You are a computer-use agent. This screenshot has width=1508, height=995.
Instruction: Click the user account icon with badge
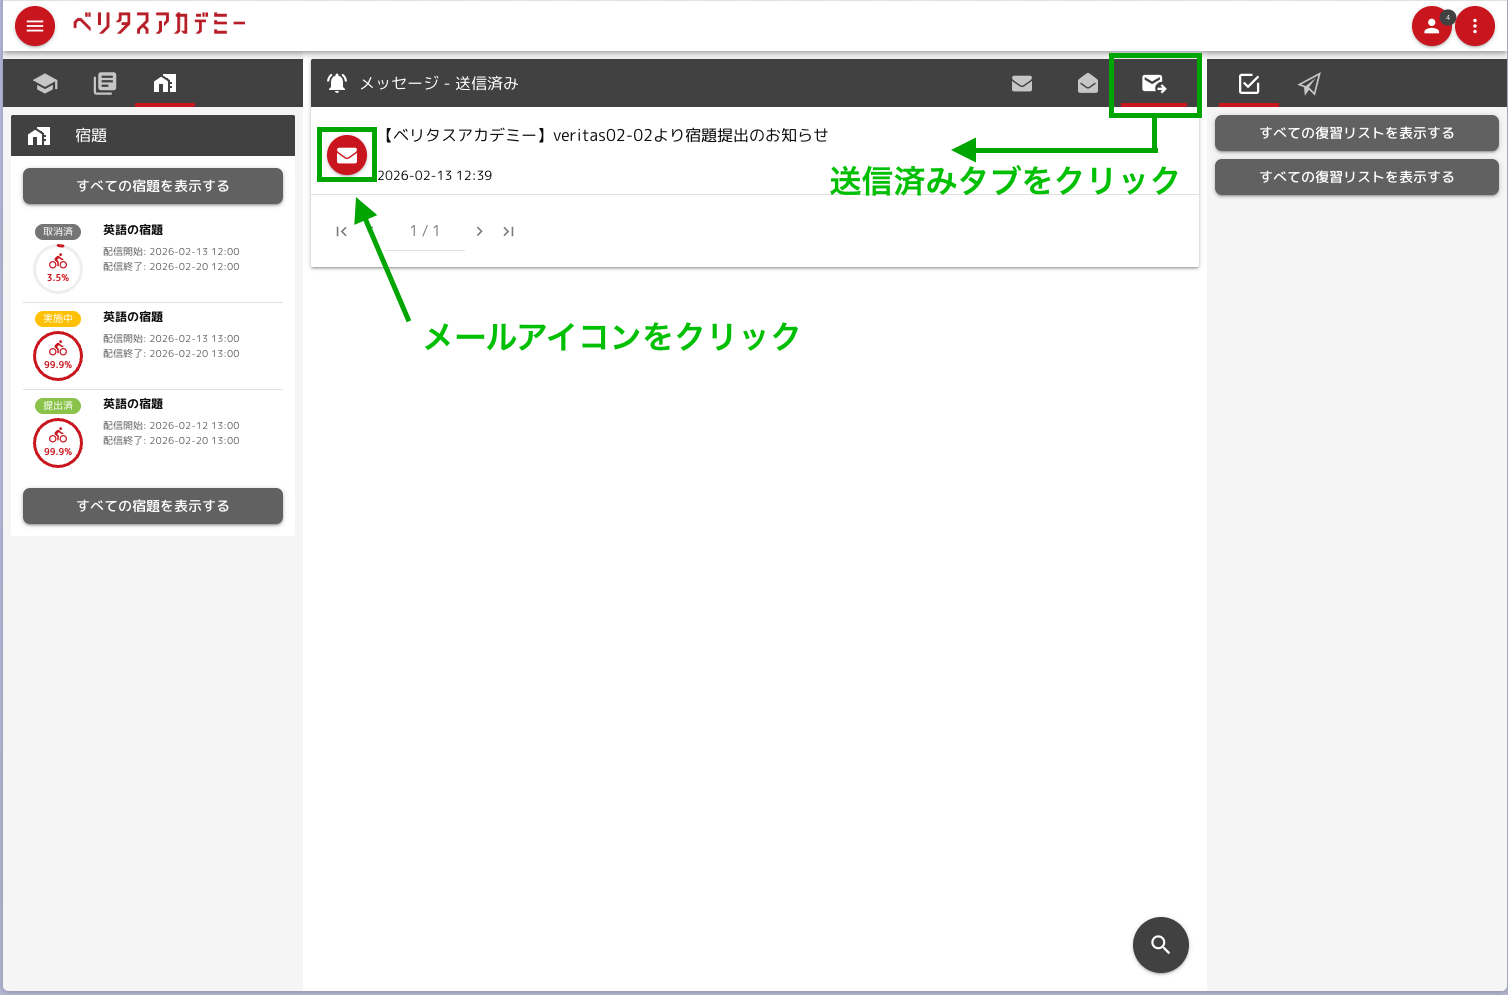[x=1431, y=26]
